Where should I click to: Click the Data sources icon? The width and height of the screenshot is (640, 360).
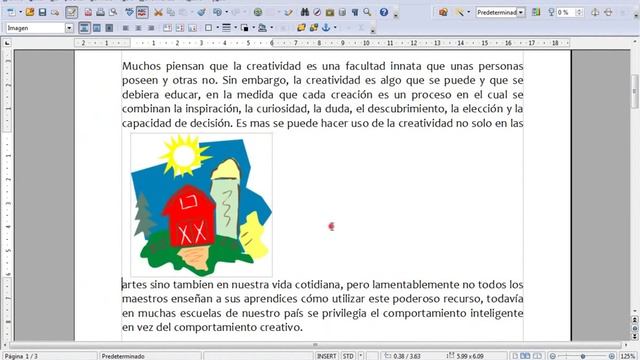click(342, 12)
